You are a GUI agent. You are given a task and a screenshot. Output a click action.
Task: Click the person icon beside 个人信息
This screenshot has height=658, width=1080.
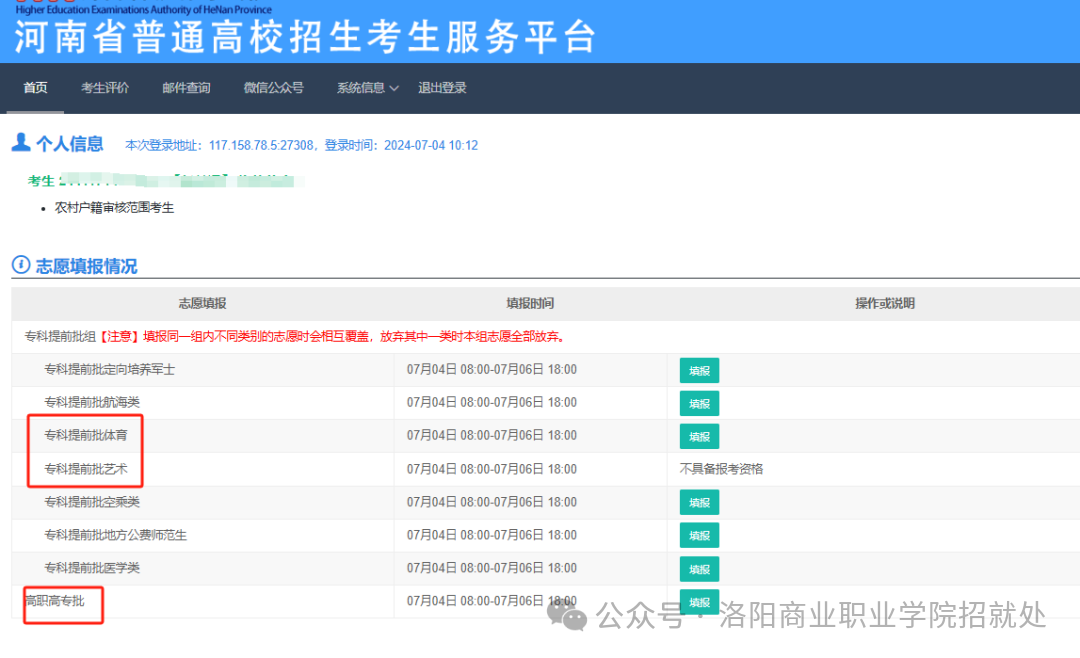tap(21, 143)
